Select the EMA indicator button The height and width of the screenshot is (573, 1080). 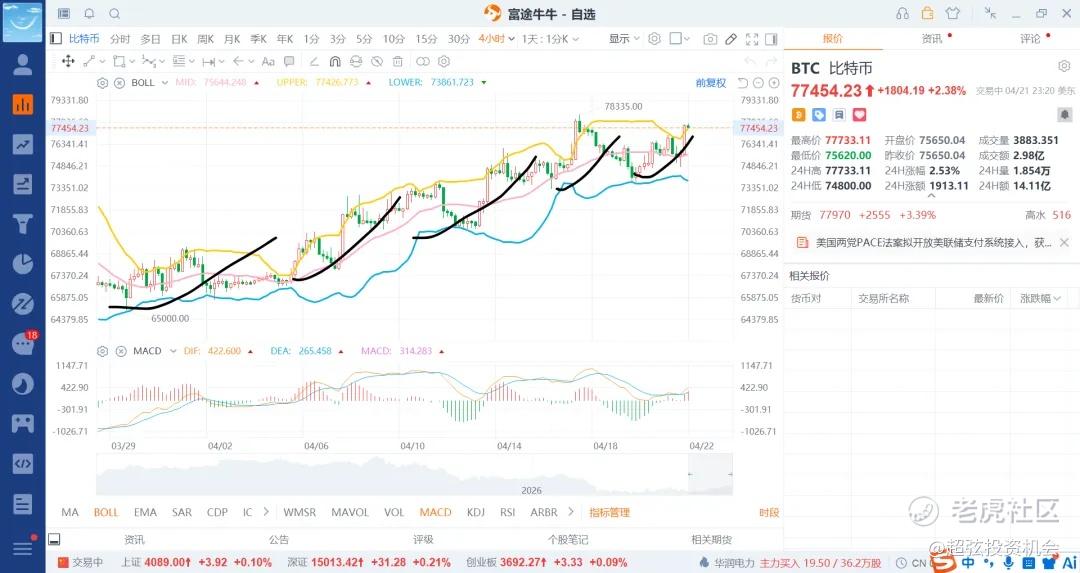tap(145, 512)
